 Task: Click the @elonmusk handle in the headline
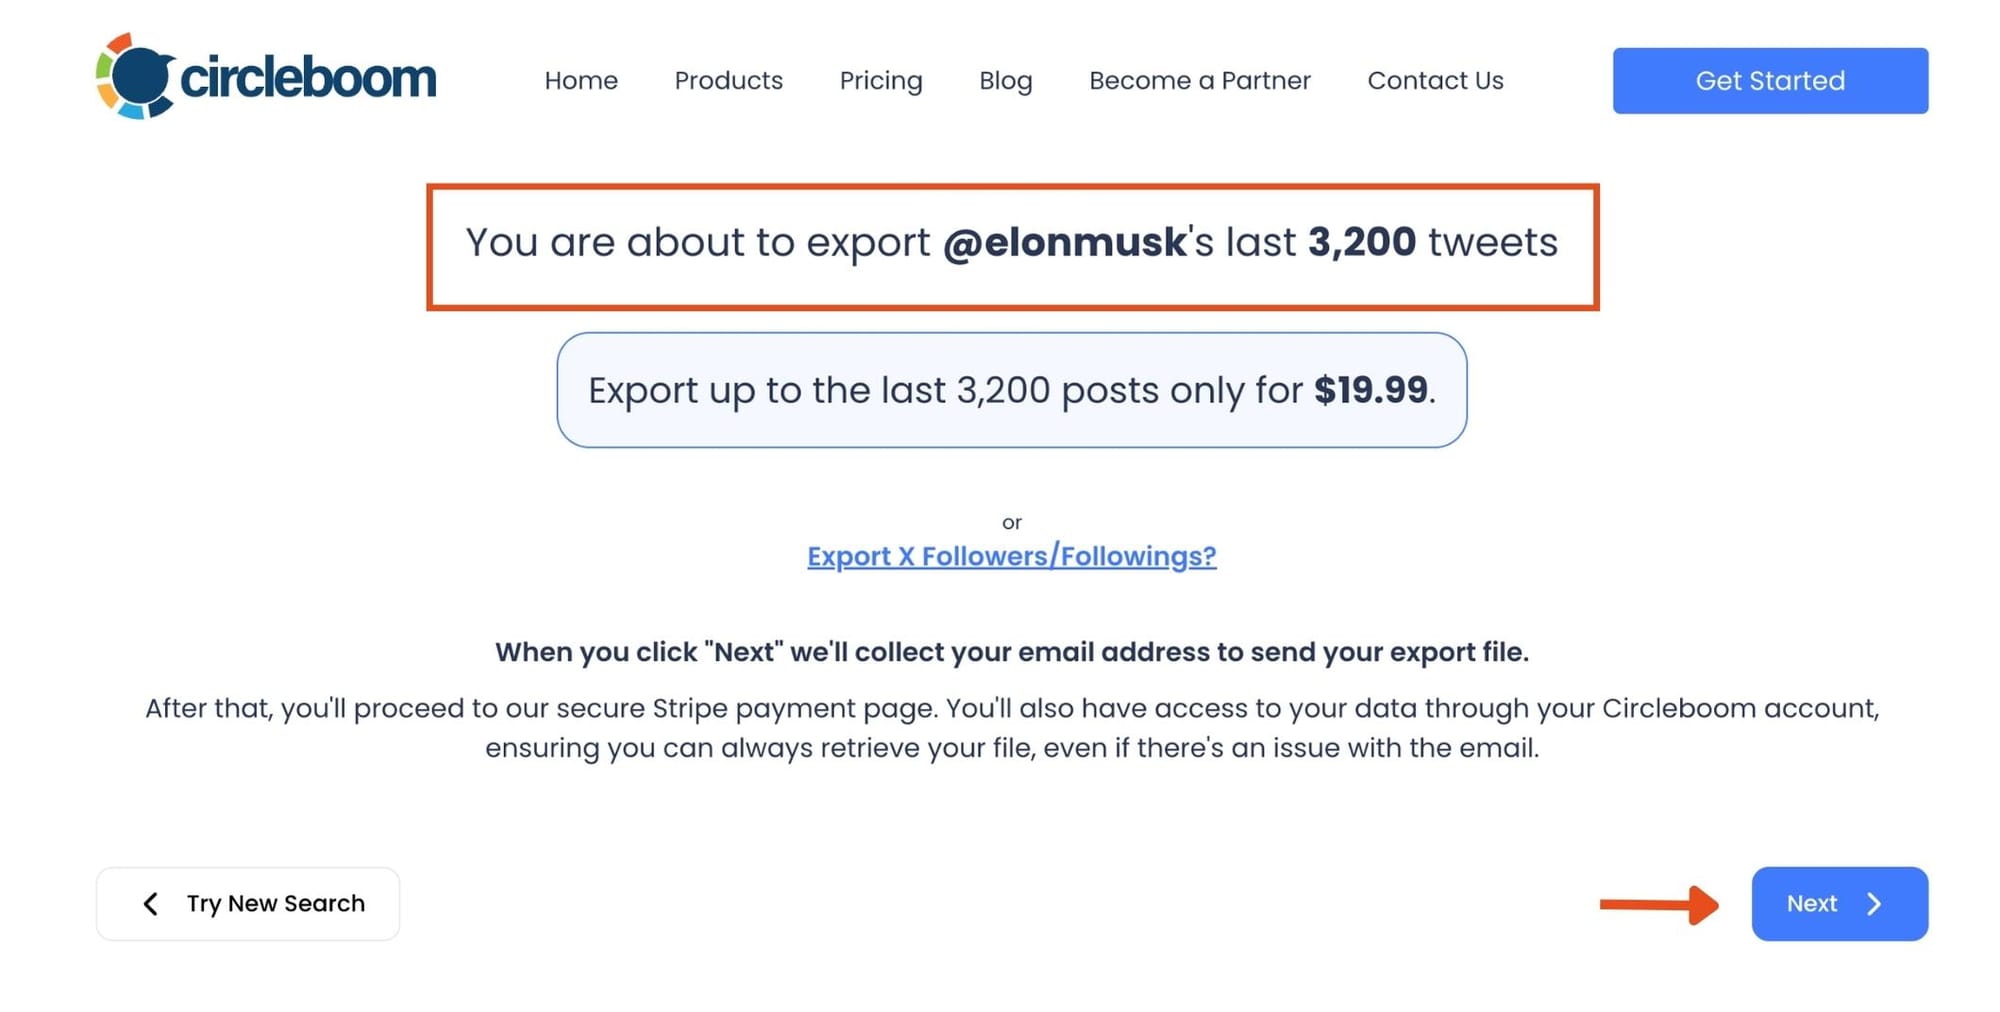[1064, 243]
